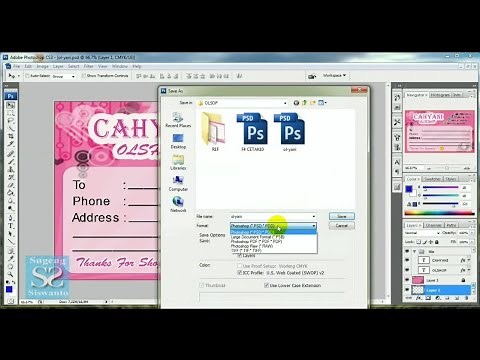
Task: Select the Move tool in toolbox
Action: 10,105
